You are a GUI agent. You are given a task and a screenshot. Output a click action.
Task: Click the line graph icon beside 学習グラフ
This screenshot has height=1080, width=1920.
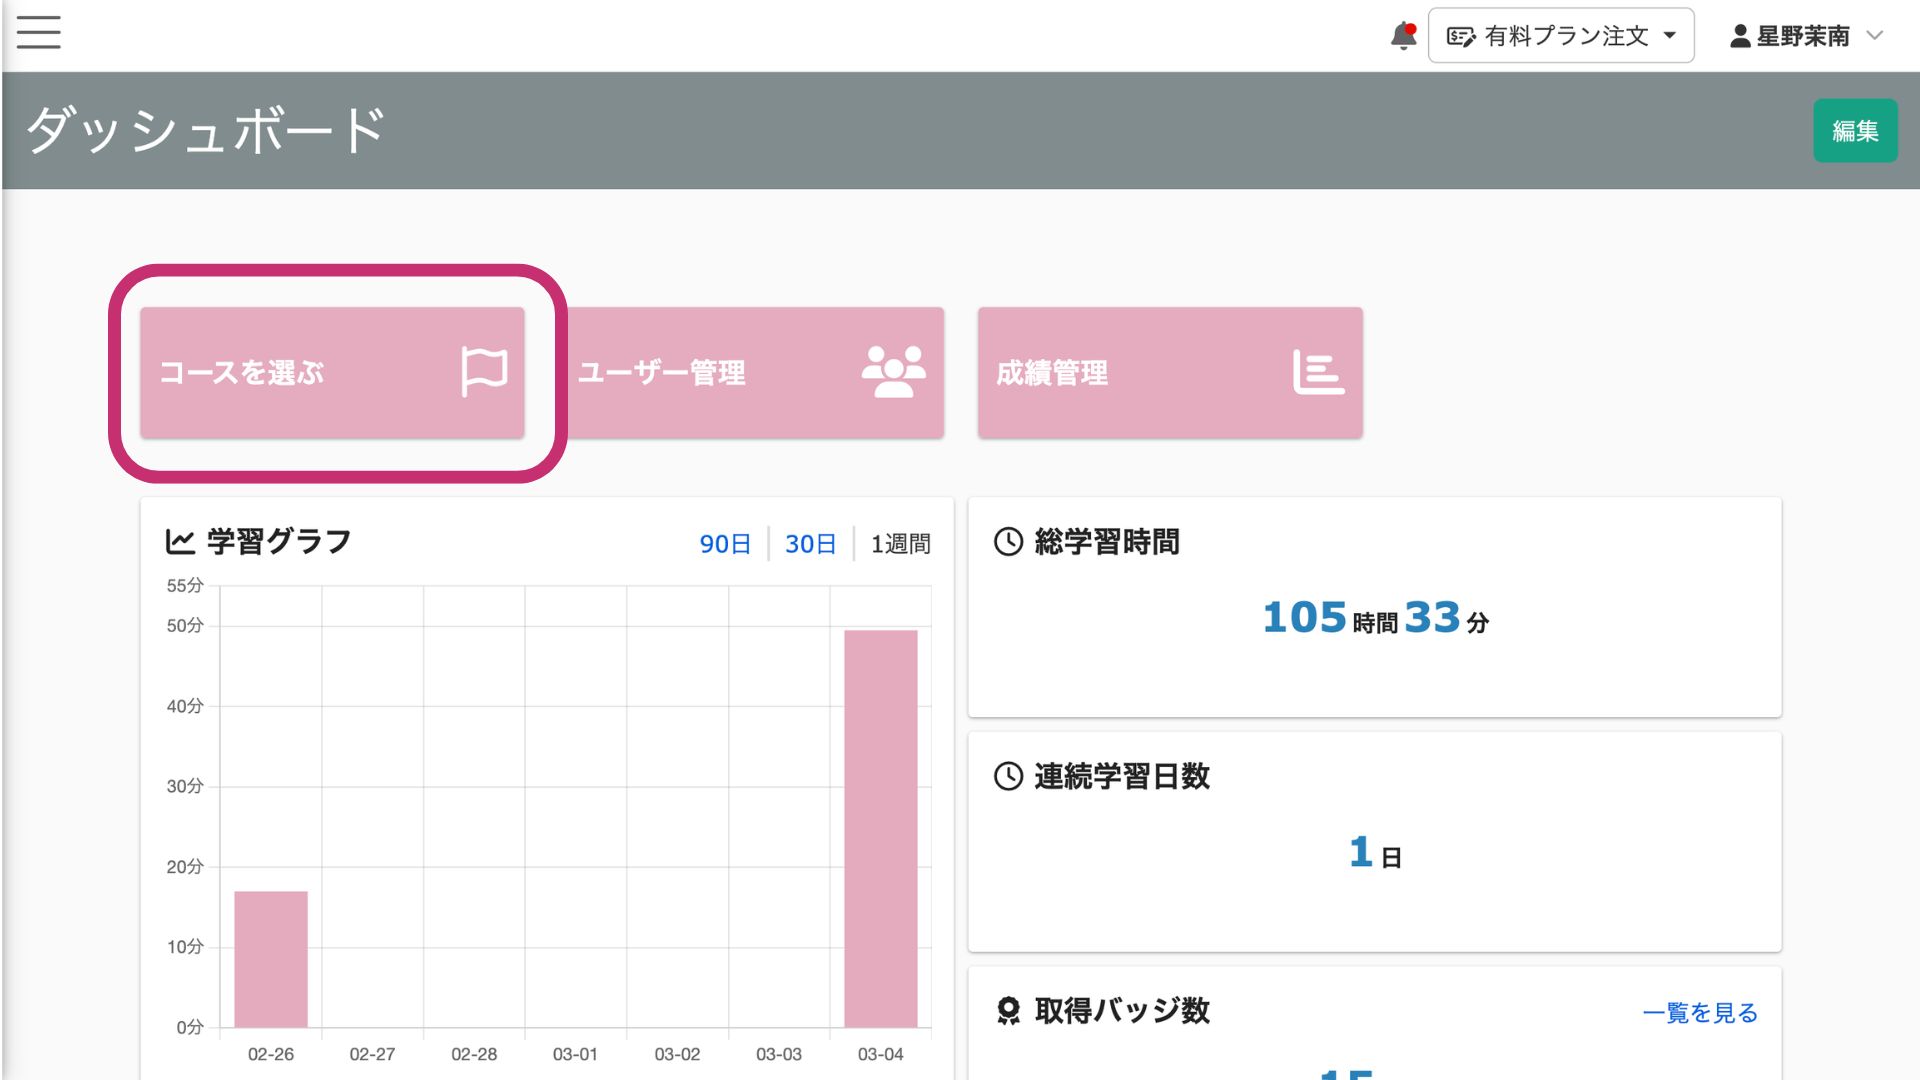click(x=180, y=542)
